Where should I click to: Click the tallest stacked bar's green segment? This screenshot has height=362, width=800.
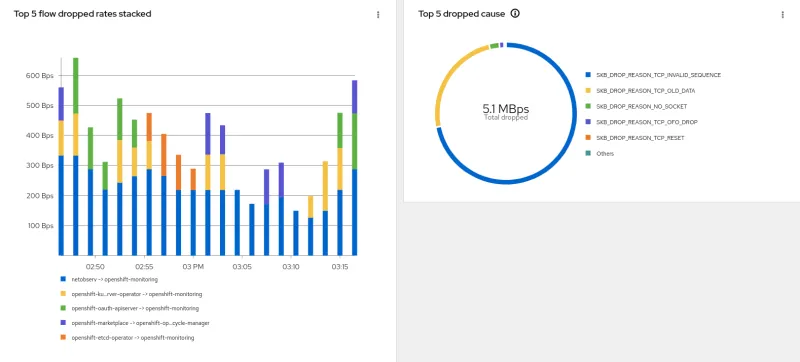tap(76, 86)
